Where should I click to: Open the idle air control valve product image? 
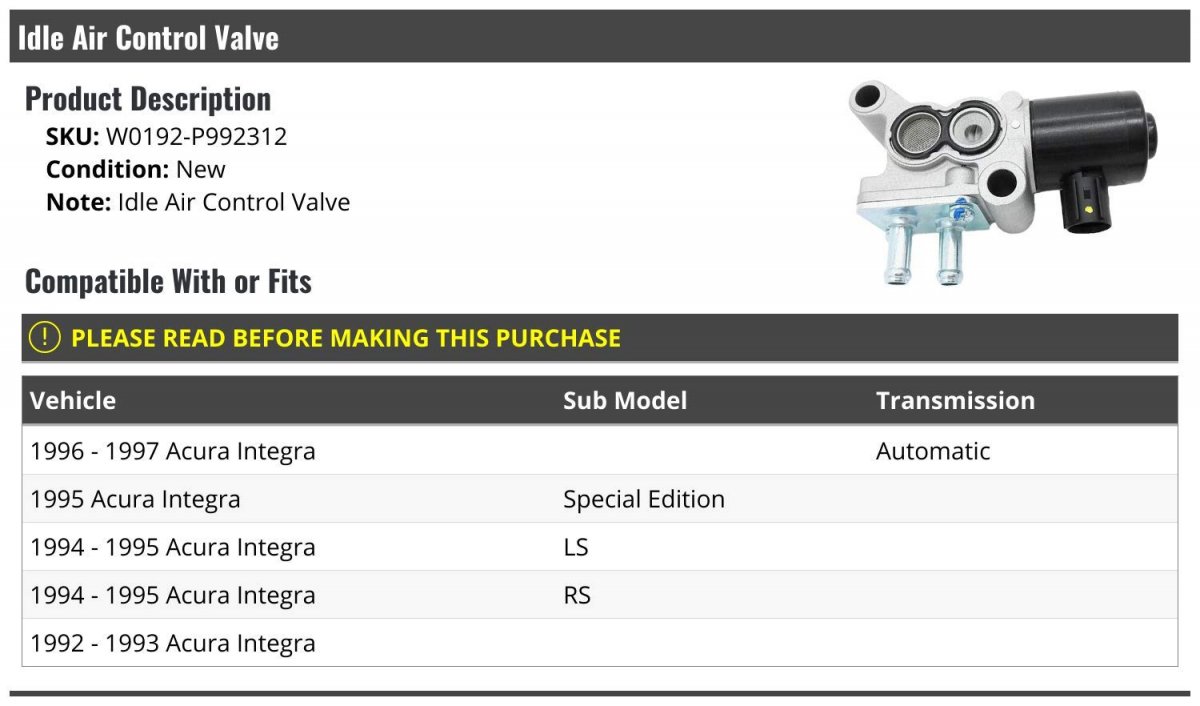(x=1004, y=184)
